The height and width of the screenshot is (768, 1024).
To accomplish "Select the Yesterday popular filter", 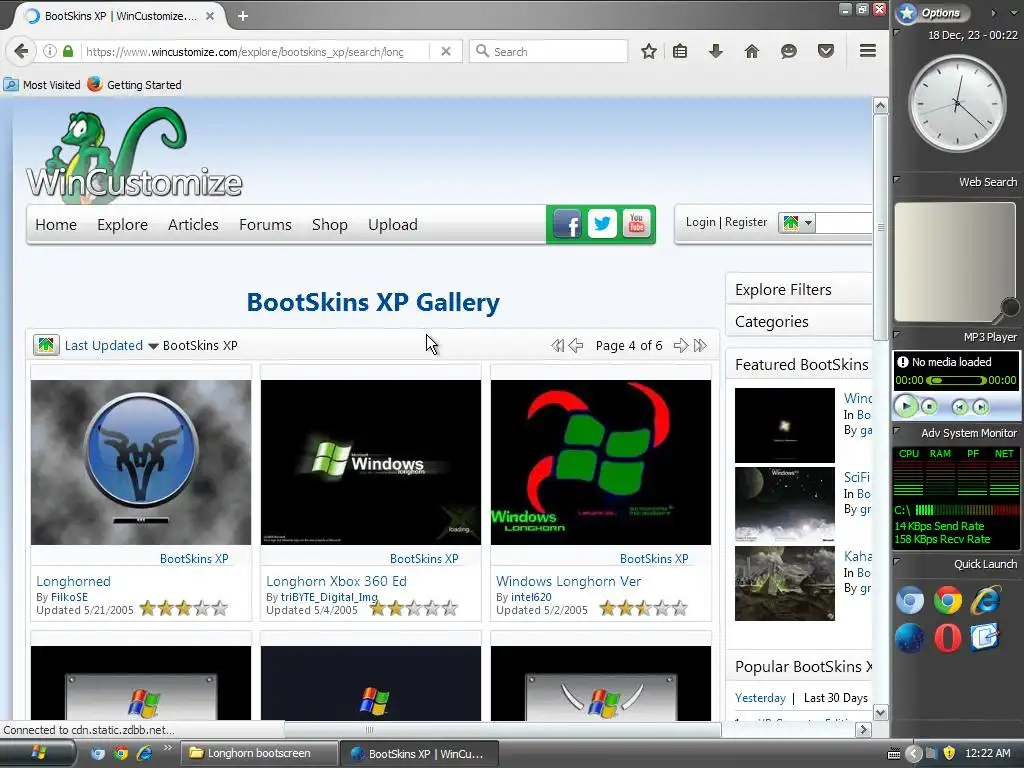I will point(760,698).
